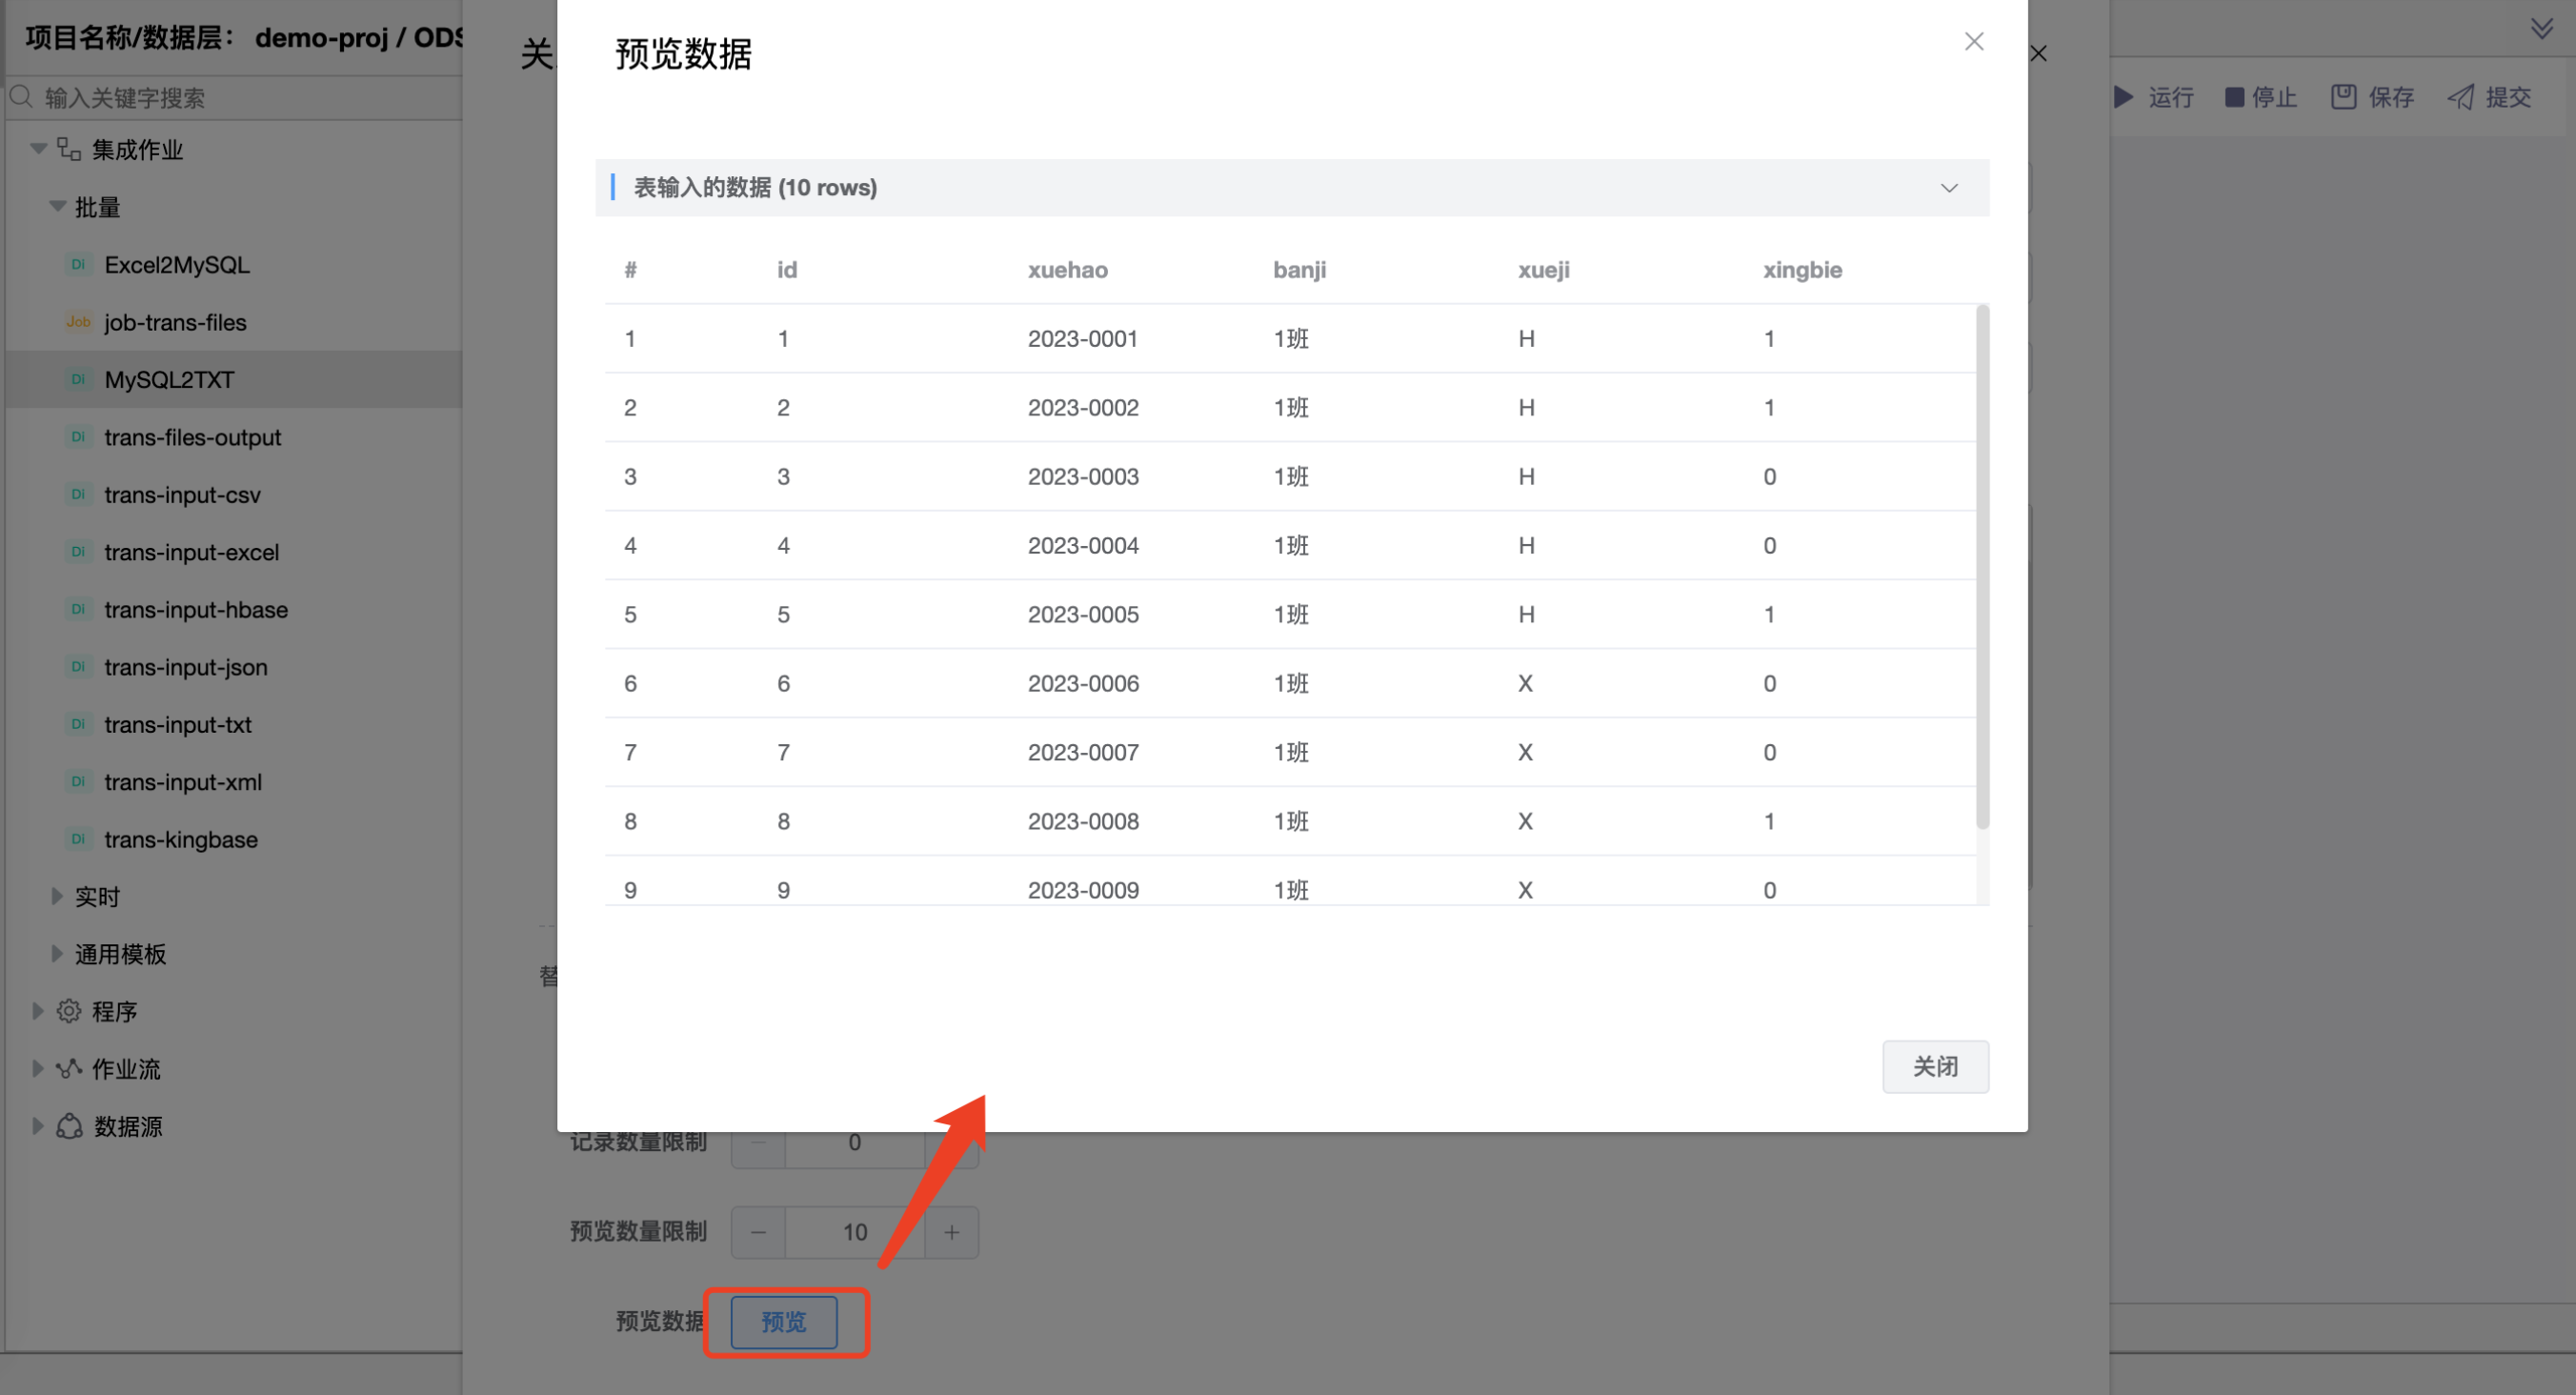Screen dimensions: 2576x1395
Task: Click the id column header
Action: [787, 270]
